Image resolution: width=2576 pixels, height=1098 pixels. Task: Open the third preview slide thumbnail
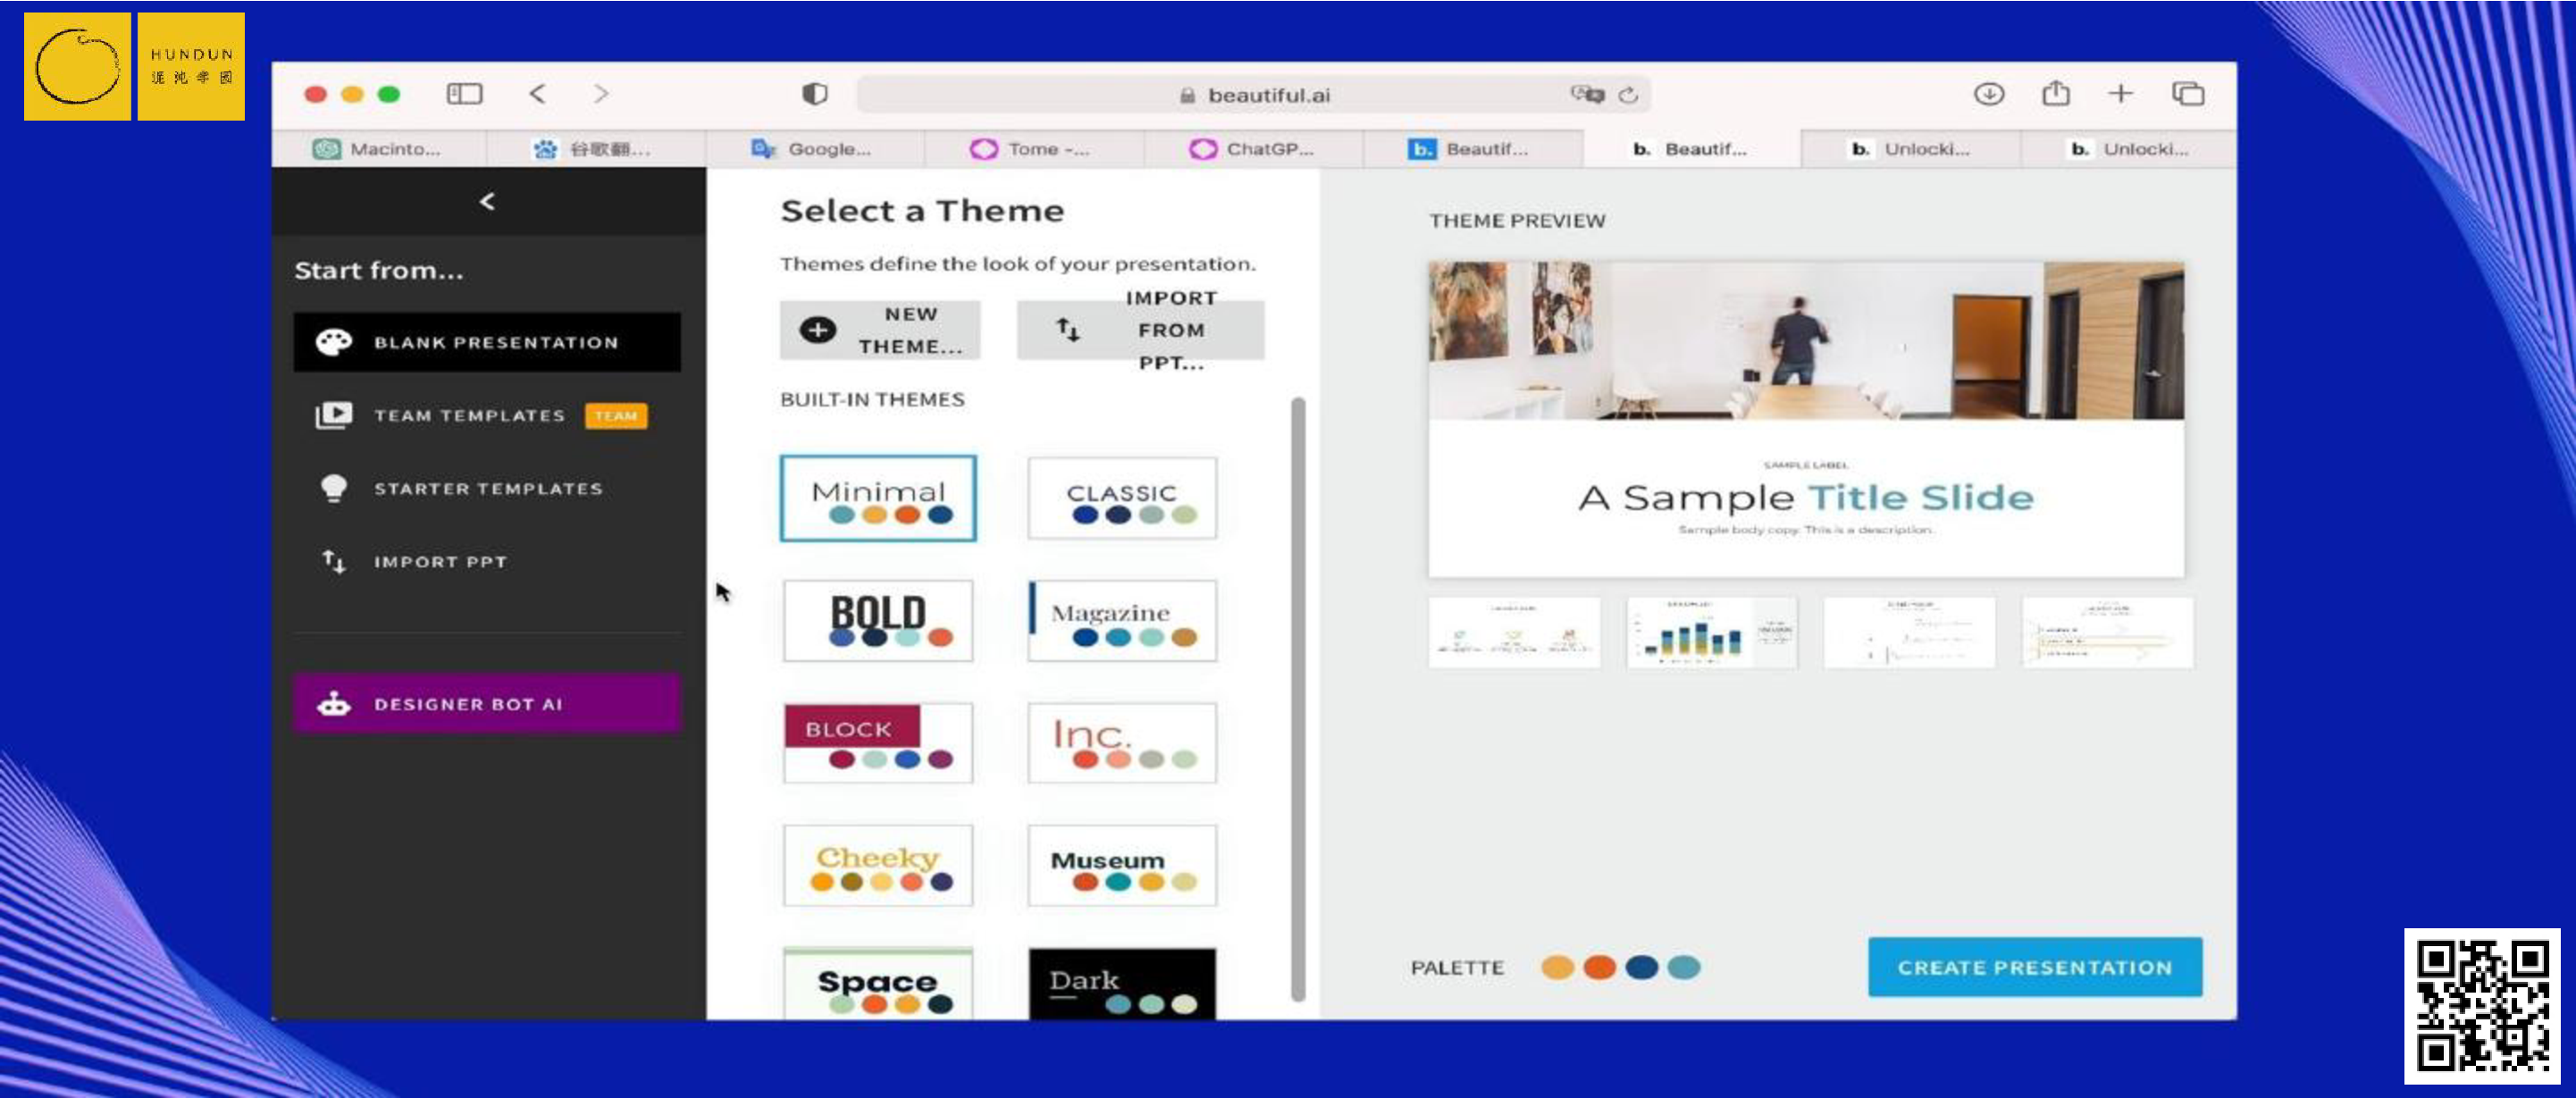tap(1909, 632)
